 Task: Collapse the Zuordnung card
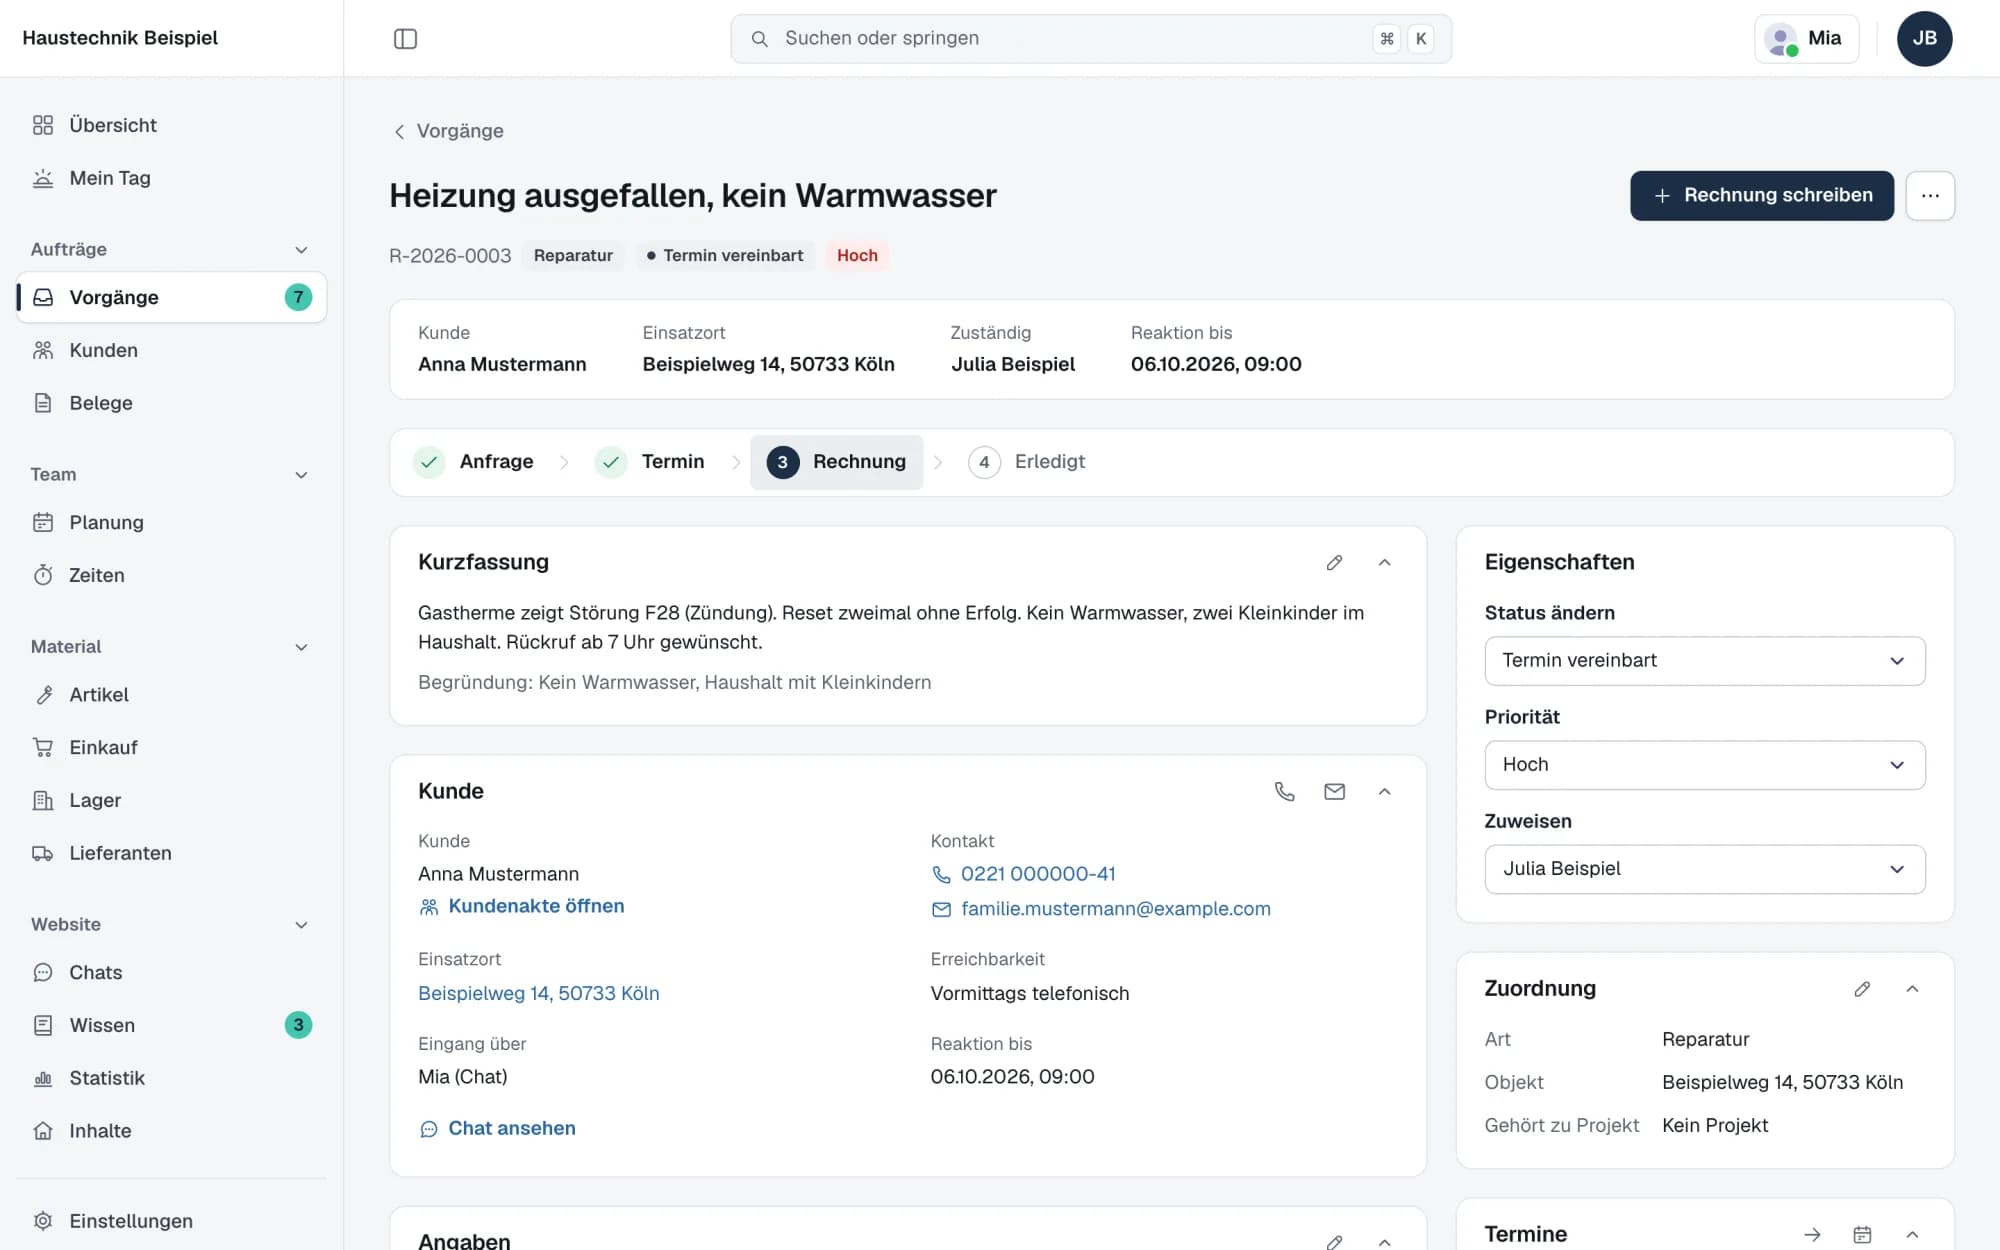tap(1912, 989)
